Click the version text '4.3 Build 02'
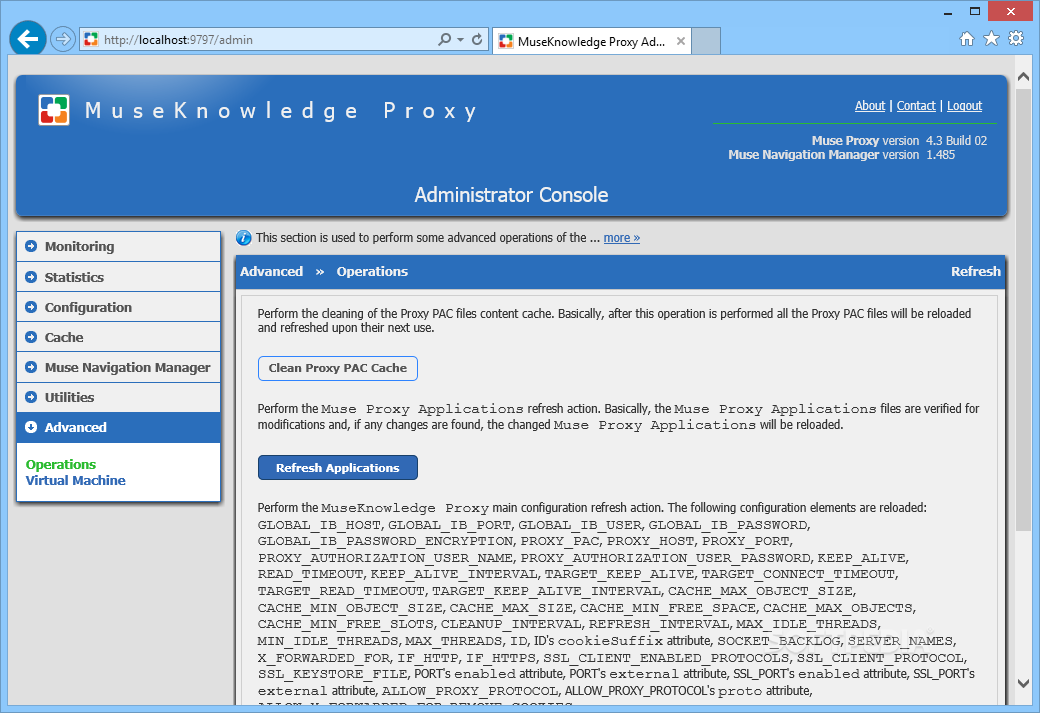The width and height of the screenshot is (1040, 713). [956, 141]
